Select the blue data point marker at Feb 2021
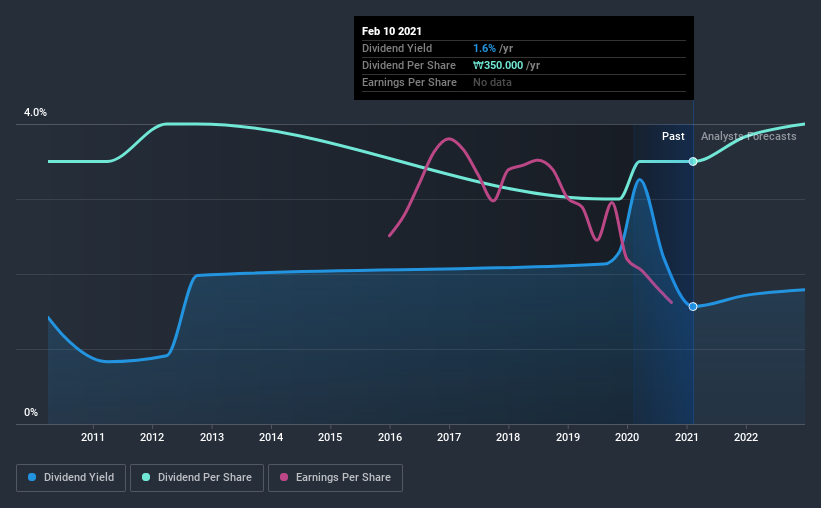821x508 pixels. coord(693,306)
